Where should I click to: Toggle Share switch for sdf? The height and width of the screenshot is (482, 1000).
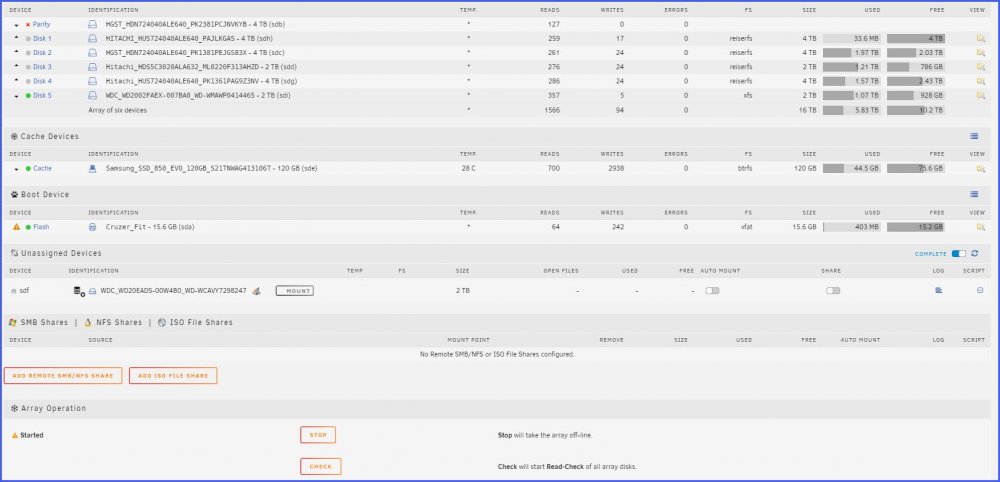pos(833,291)
